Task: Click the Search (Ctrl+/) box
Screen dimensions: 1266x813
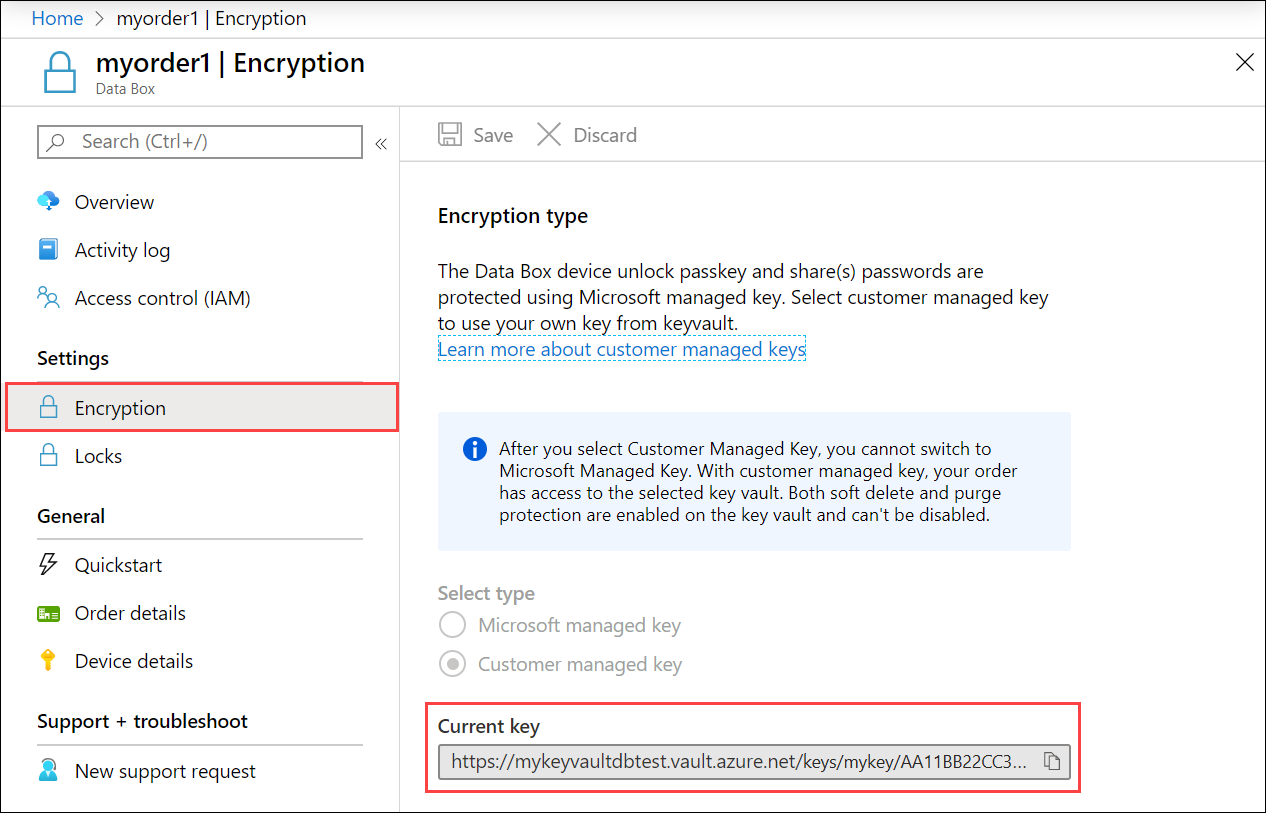Action: click(200, 142)
